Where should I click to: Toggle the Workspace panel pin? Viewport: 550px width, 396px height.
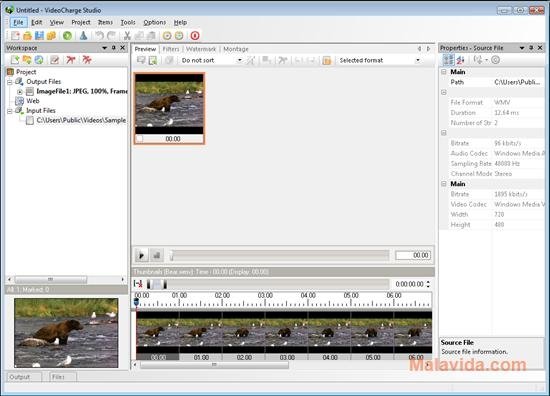tap(114, 48)
